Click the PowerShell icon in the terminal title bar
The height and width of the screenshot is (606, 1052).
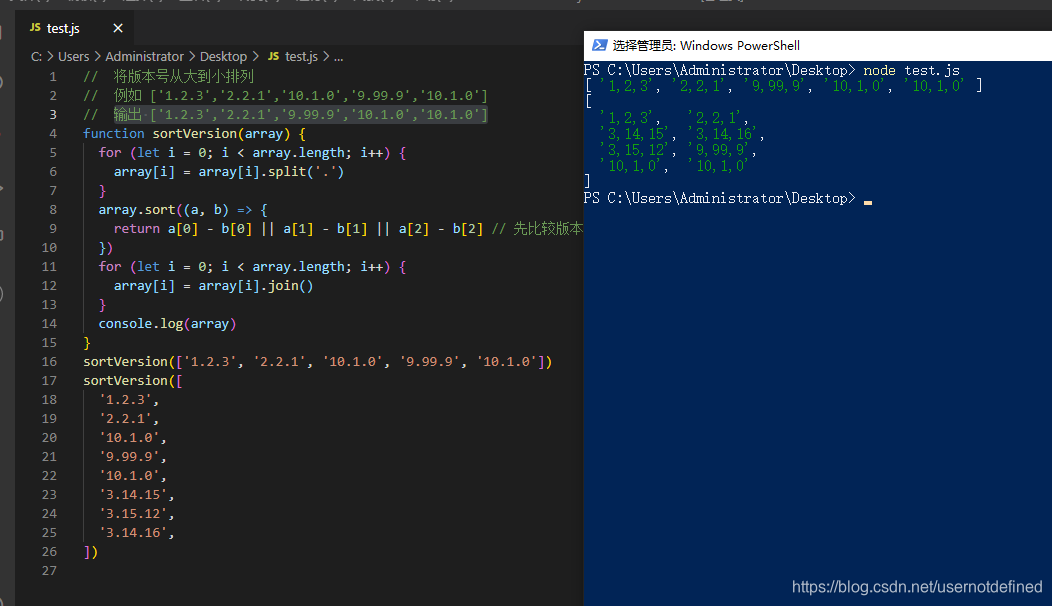point(599,45)
